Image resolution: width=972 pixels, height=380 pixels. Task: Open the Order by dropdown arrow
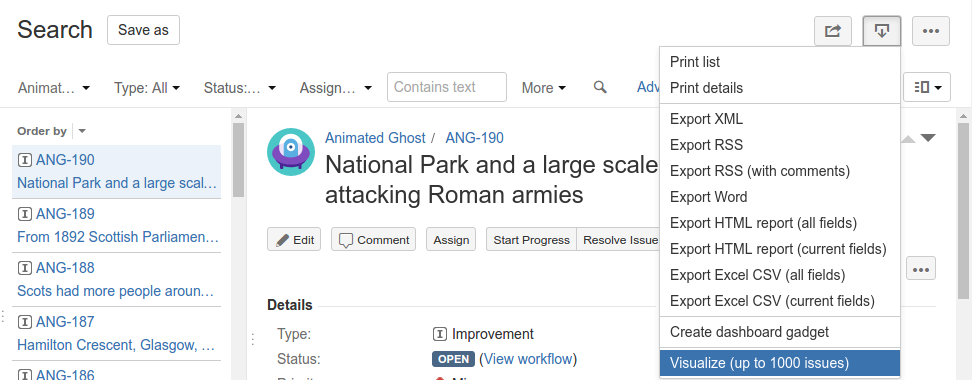click(x=82, y=131)
